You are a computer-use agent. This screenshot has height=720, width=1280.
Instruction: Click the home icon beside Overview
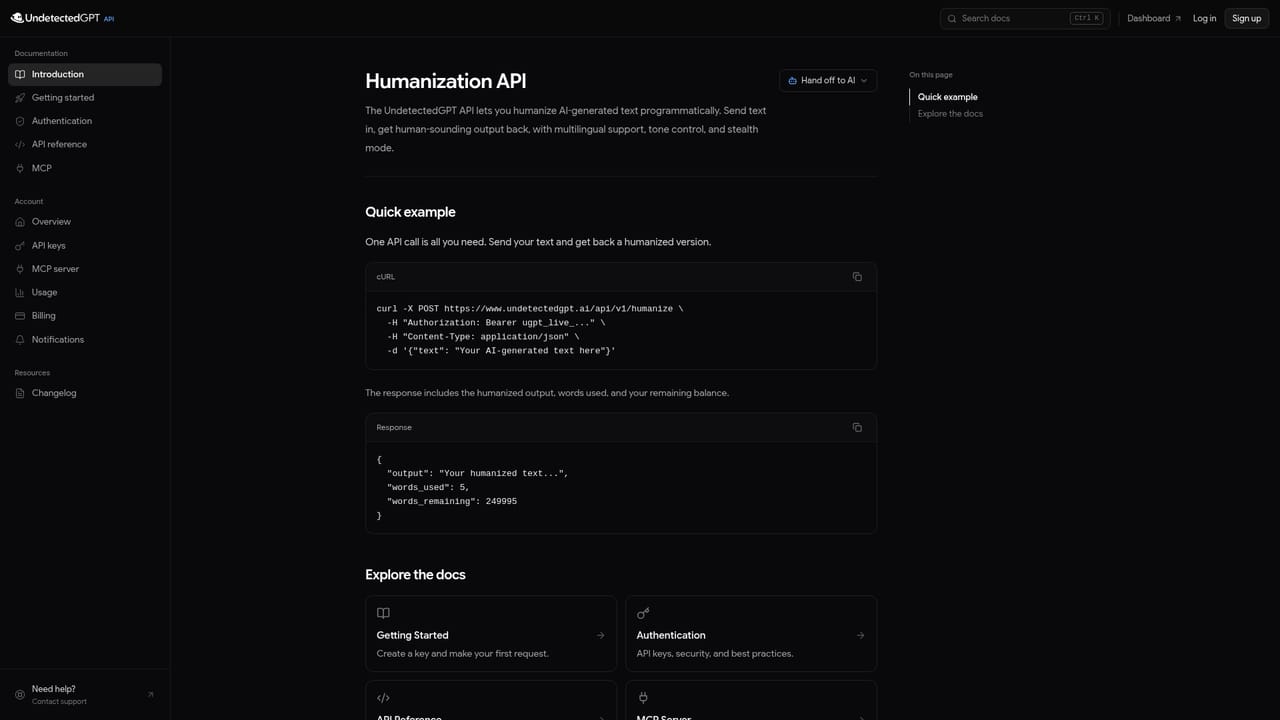coord(20,222)
